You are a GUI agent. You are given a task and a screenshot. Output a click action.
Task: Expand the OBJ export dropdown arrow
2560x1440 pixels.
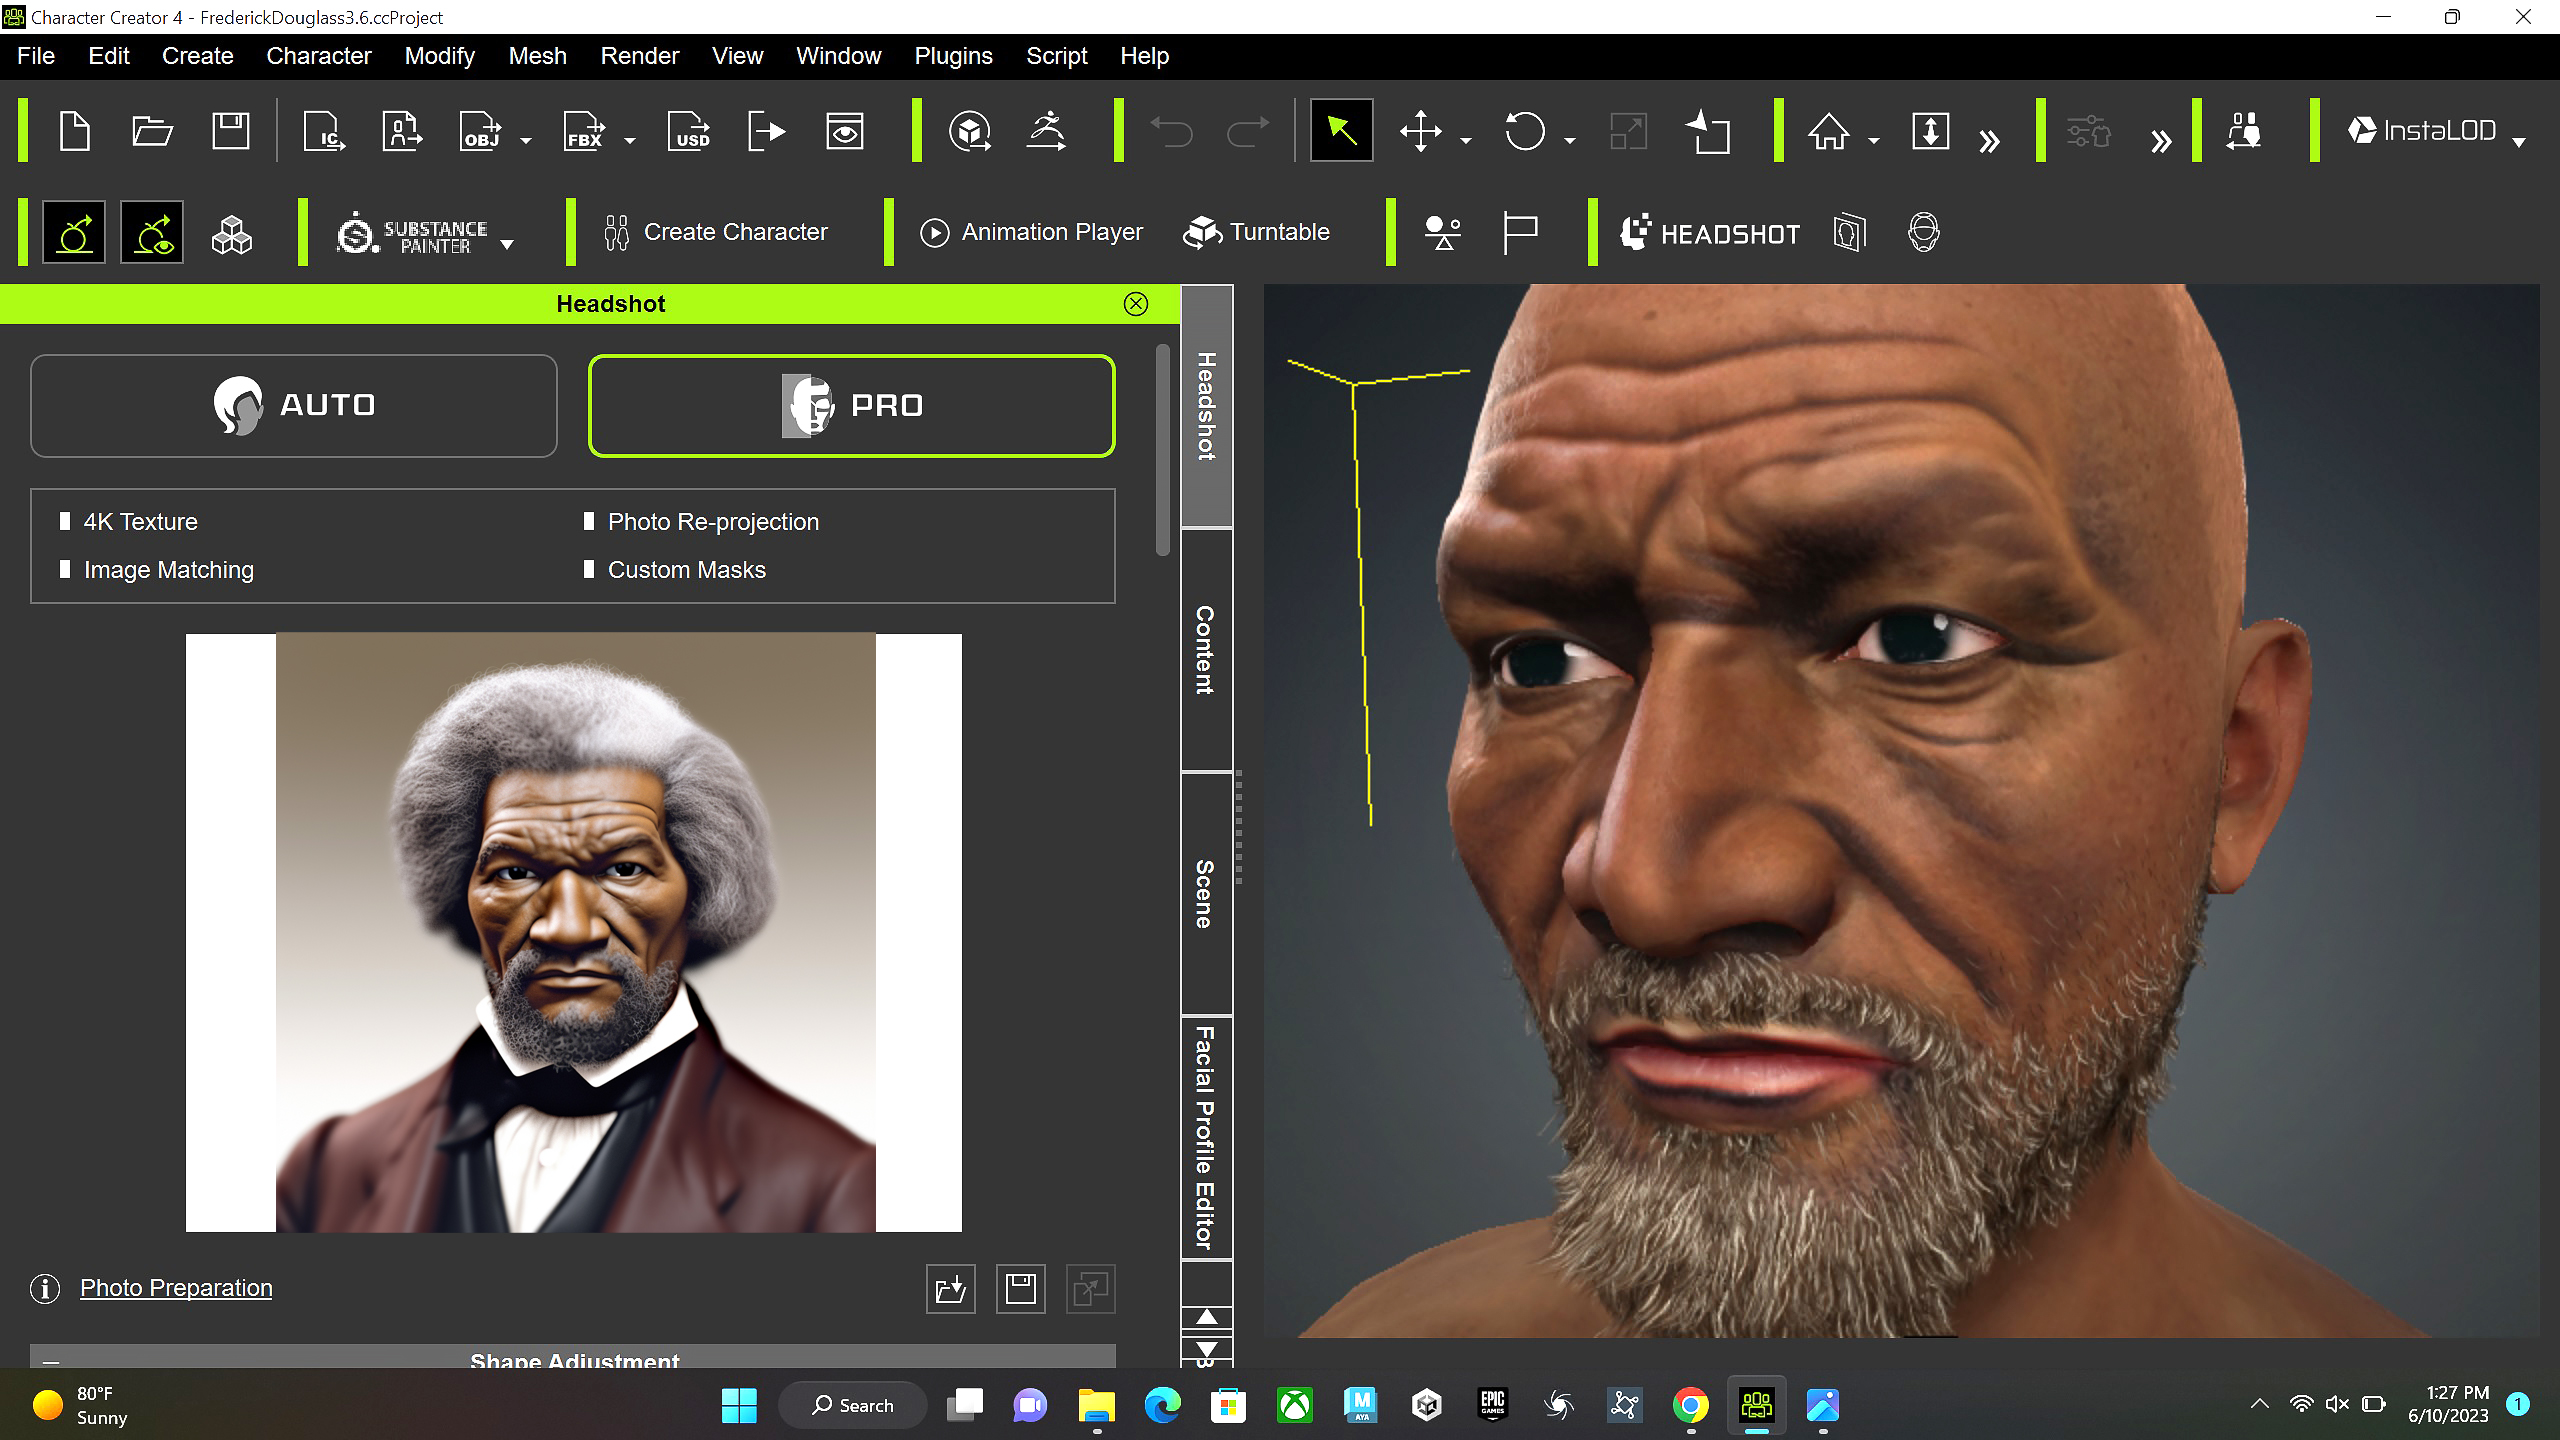[x=526, y=141]
